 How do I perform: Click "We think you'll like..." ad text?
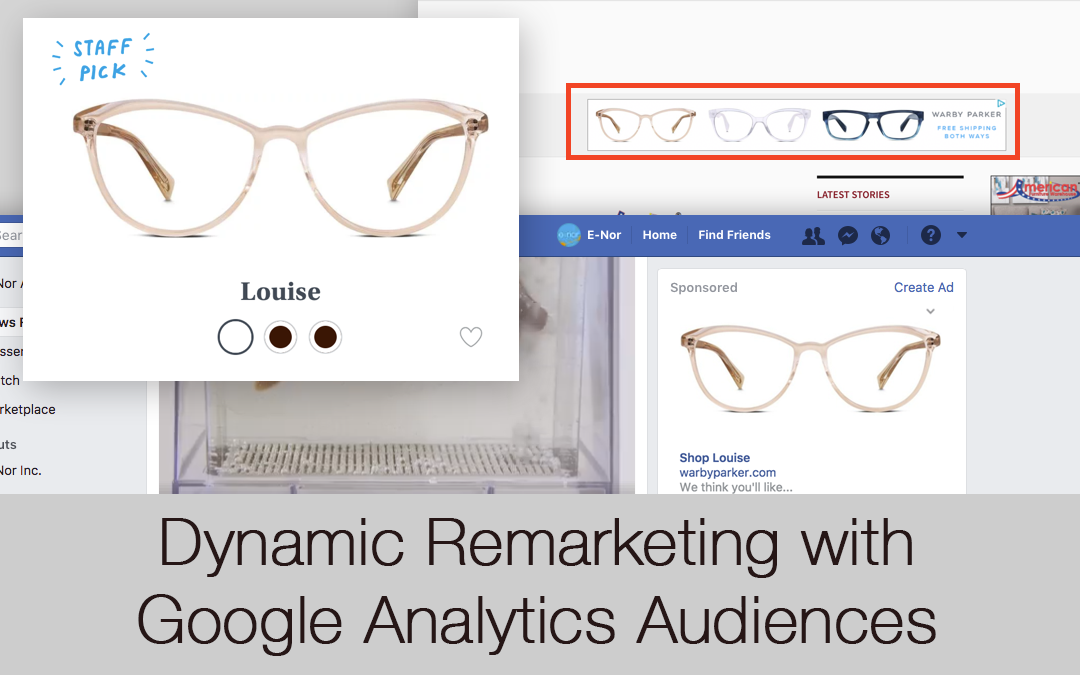pos(736,487)
